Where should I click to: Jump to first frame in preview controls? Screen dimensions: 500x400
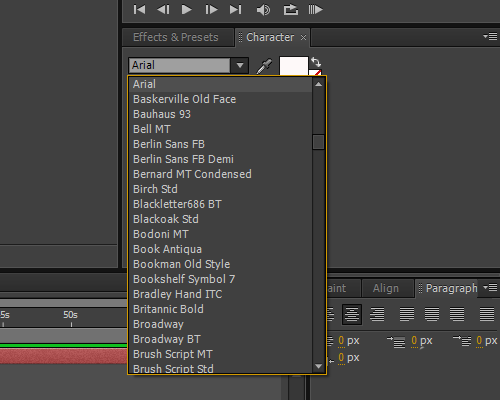click(x=139, y=9)
